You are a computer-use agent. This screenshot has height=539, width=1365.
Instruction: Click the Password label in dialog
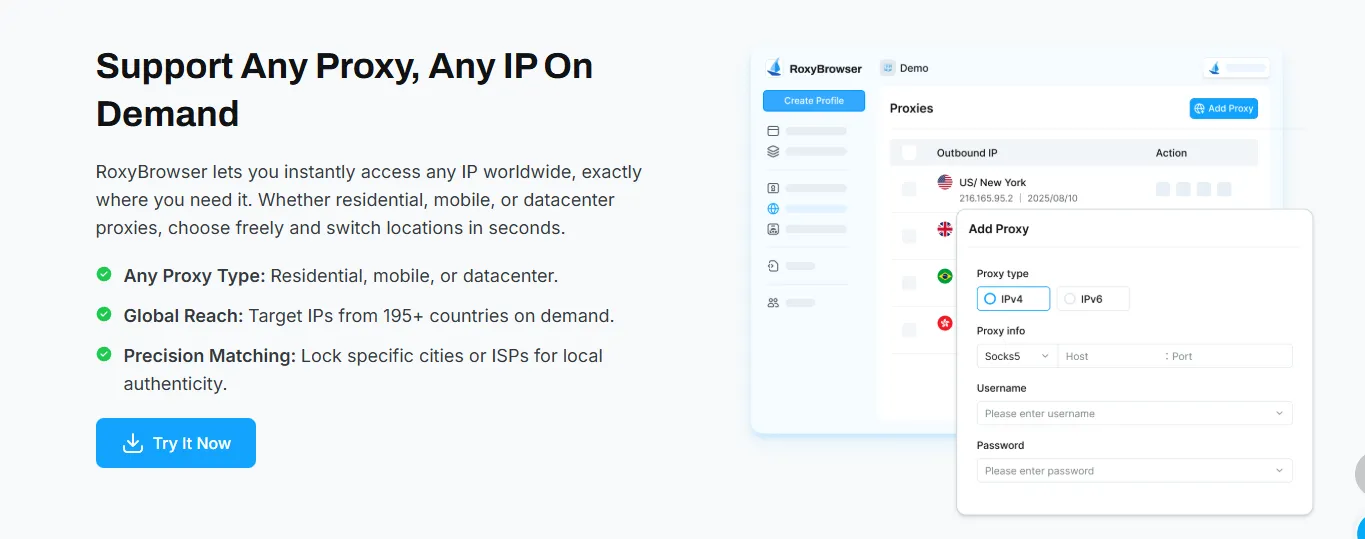click(1000, 444)
